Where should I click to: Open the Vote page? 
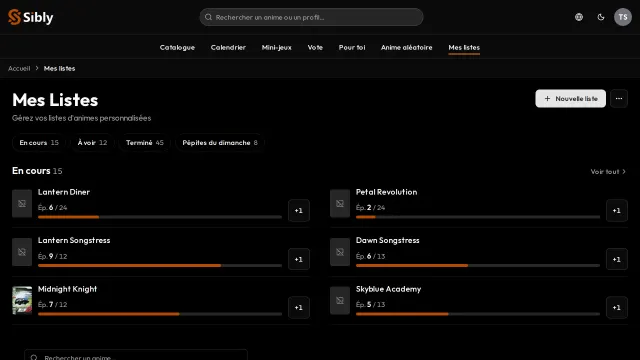315,47
